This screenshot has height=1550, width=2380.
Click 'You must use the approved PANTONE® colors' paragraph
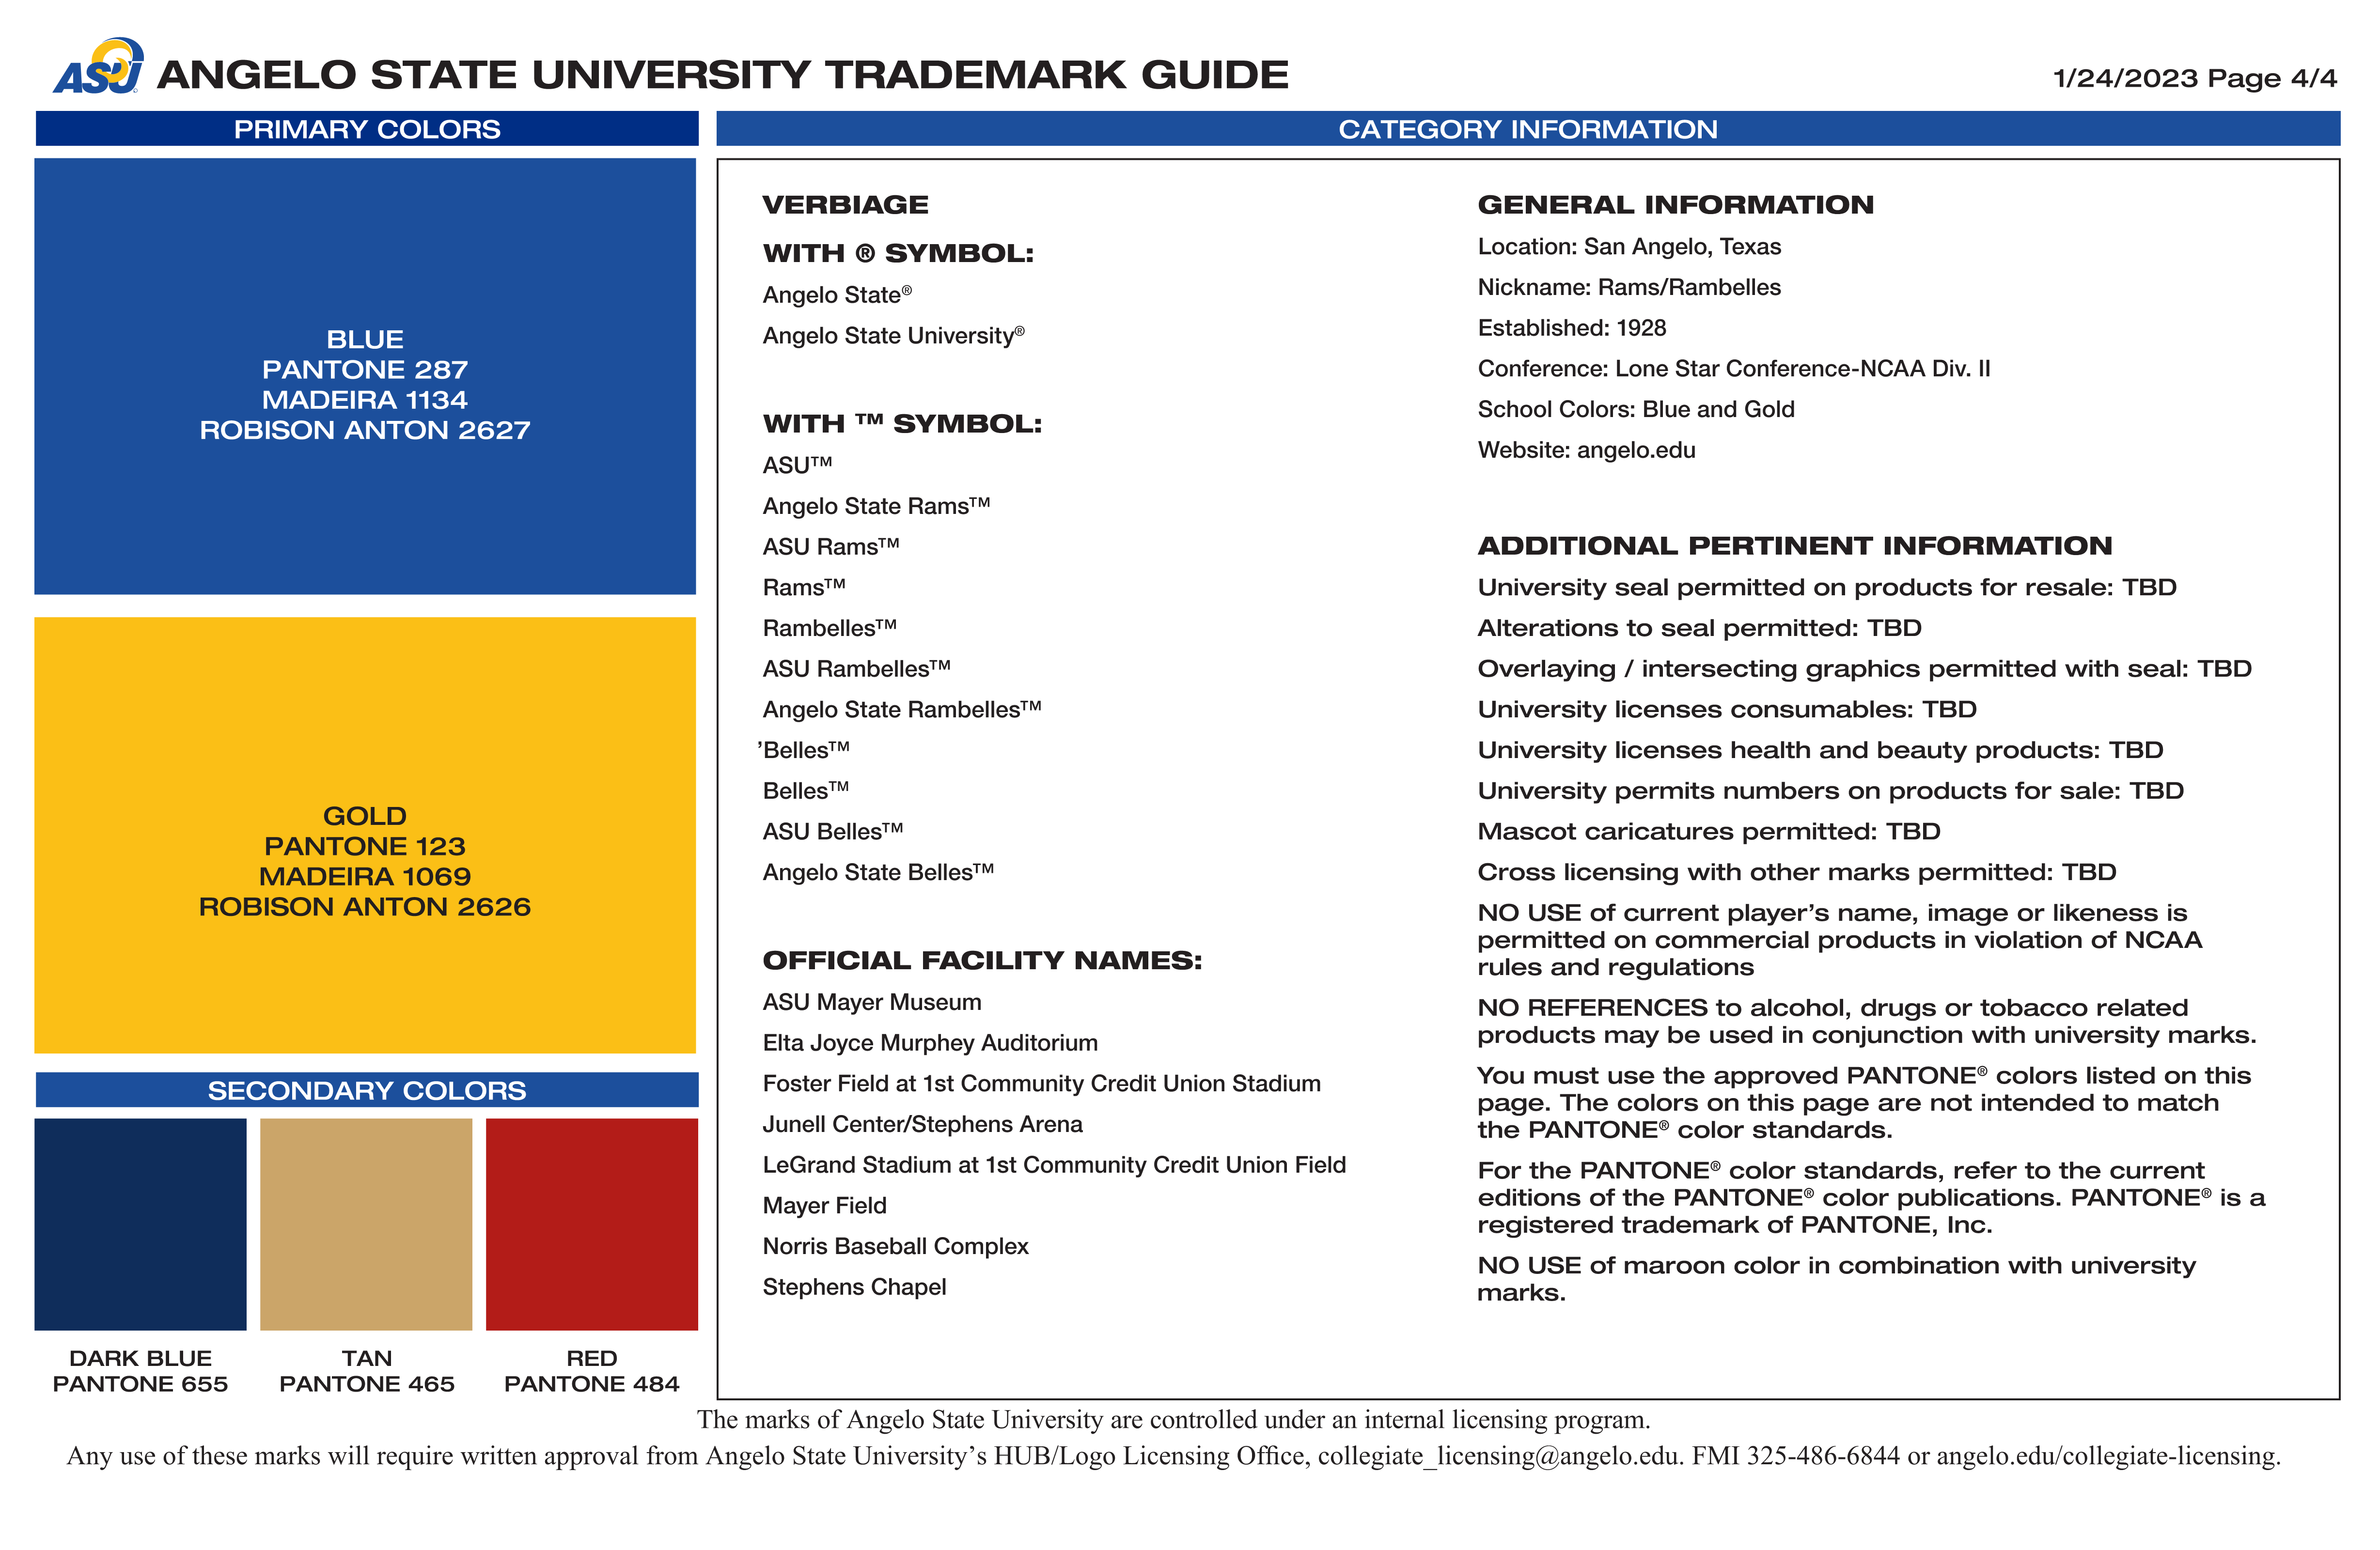[1864, 1102]
